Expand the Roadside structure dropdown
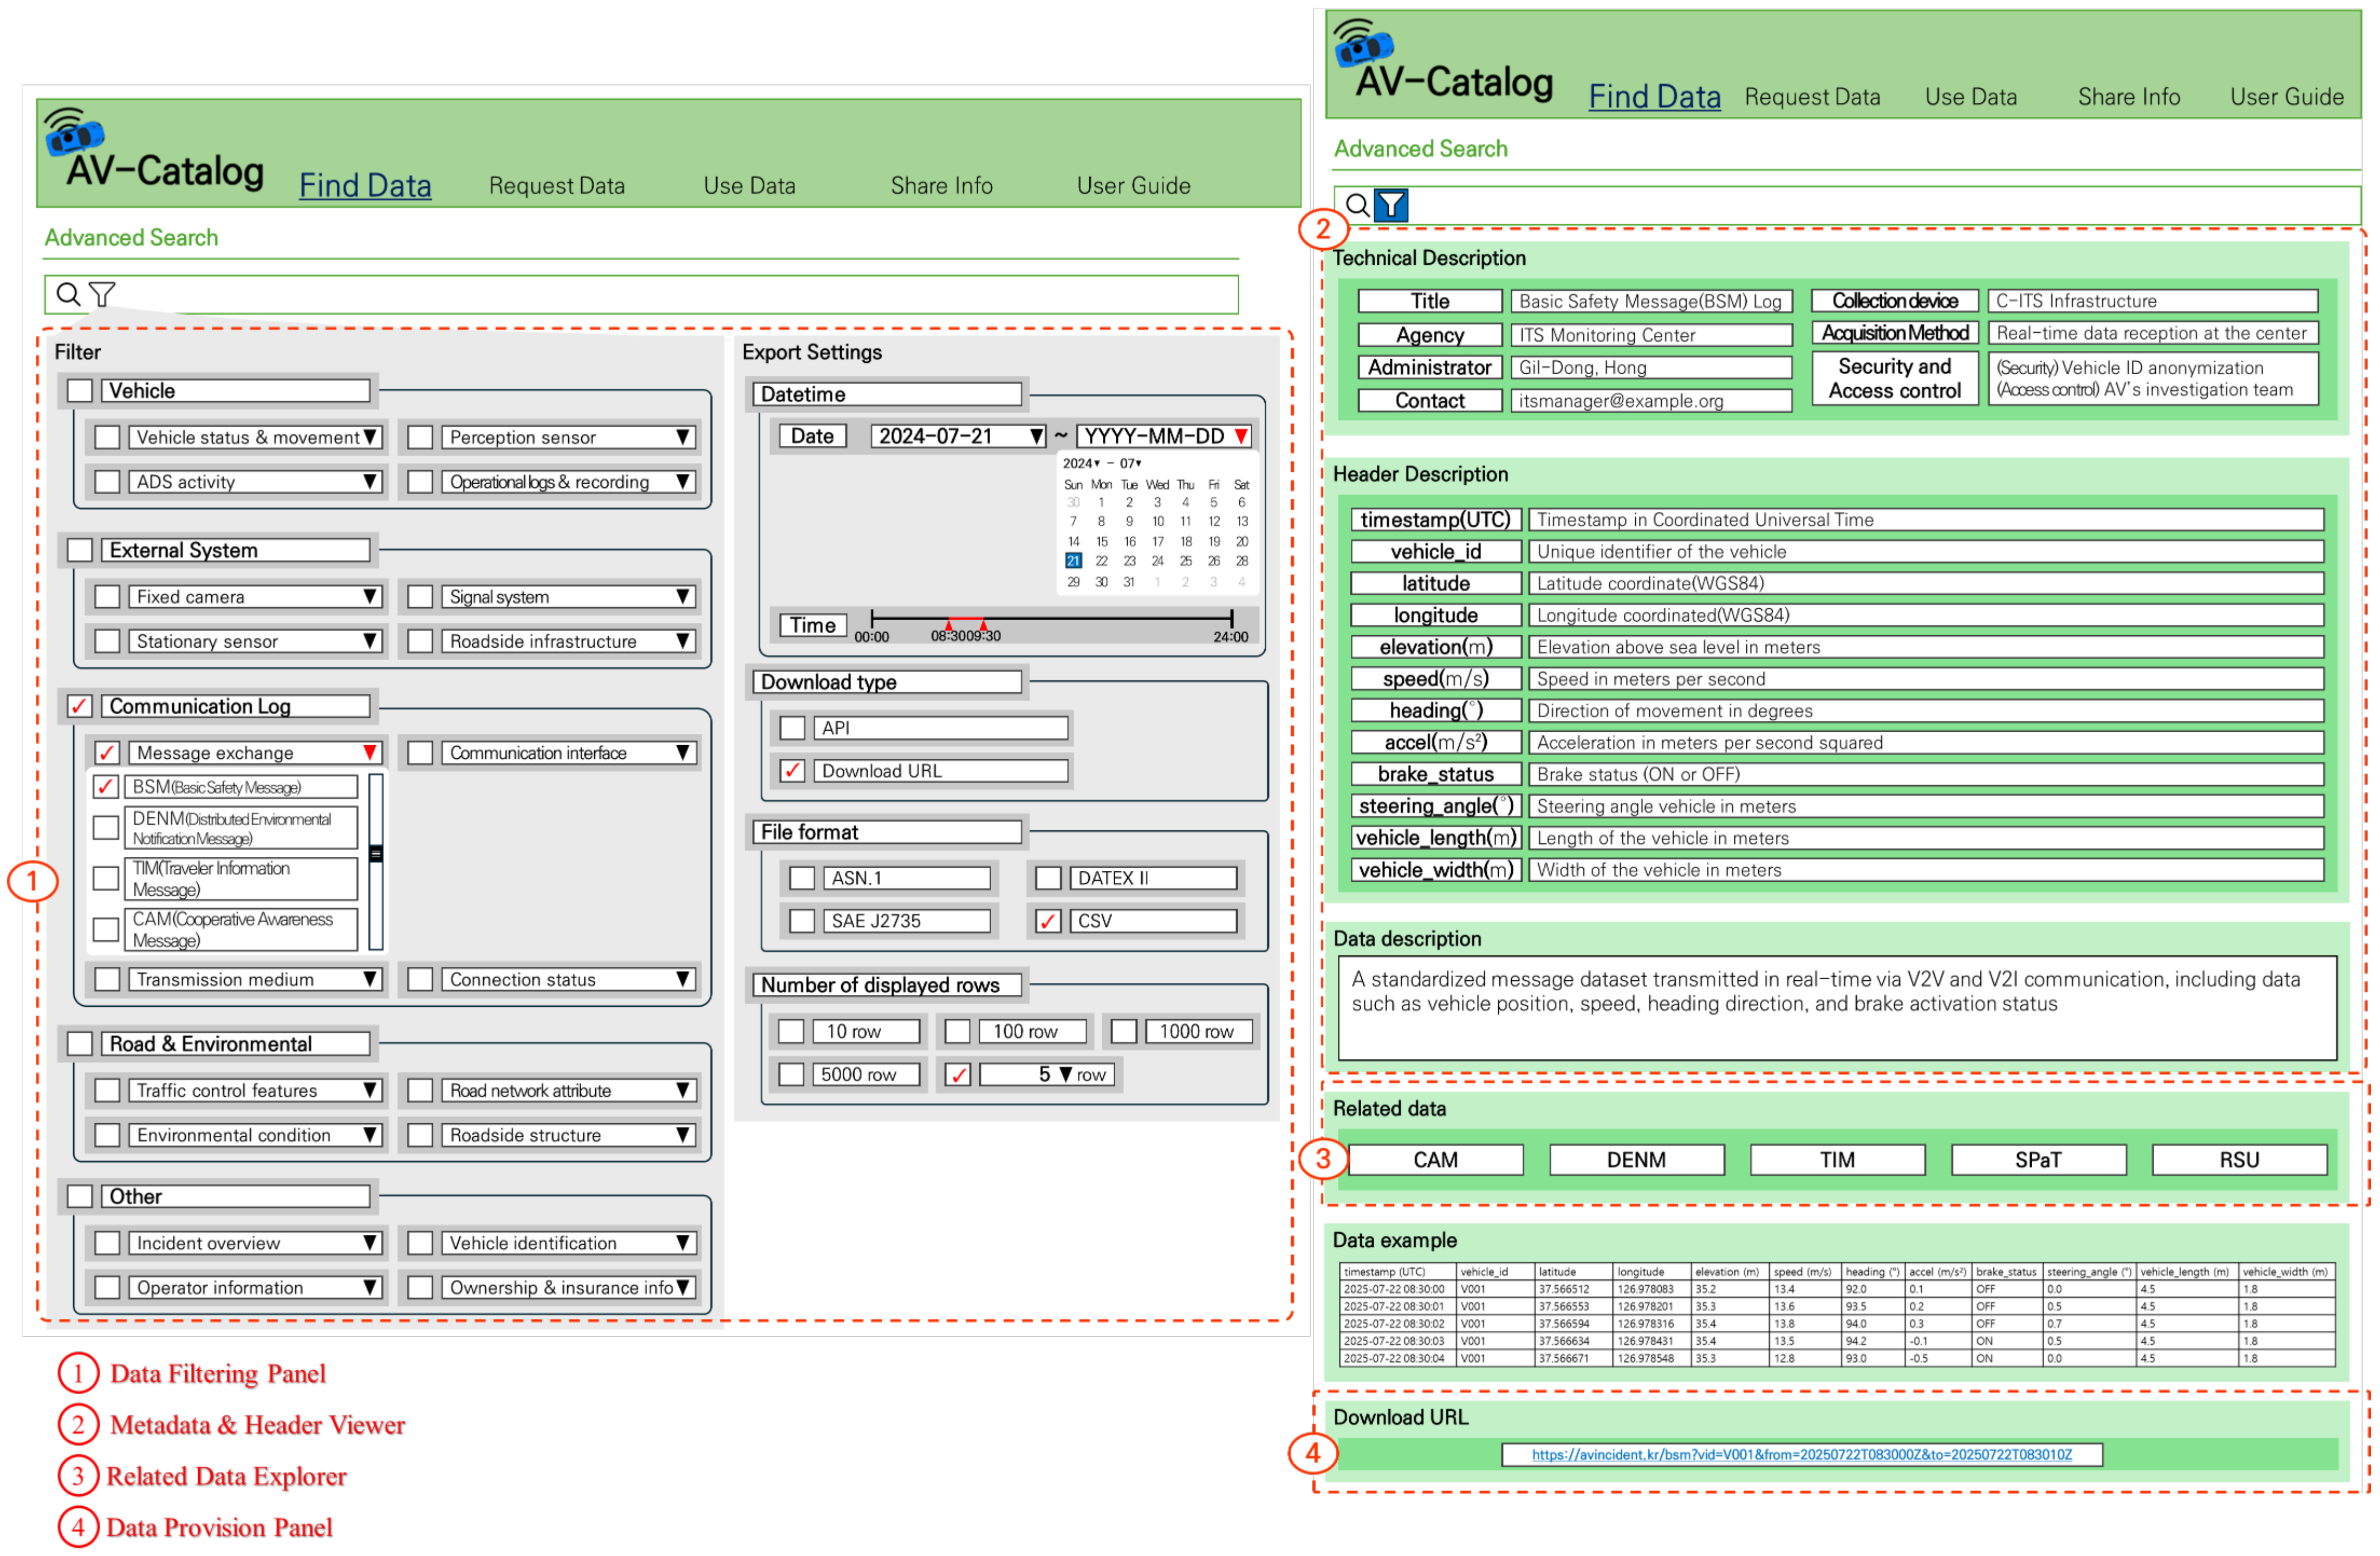Screen dimensions: 2380x1556 (x=683, y=1135)
